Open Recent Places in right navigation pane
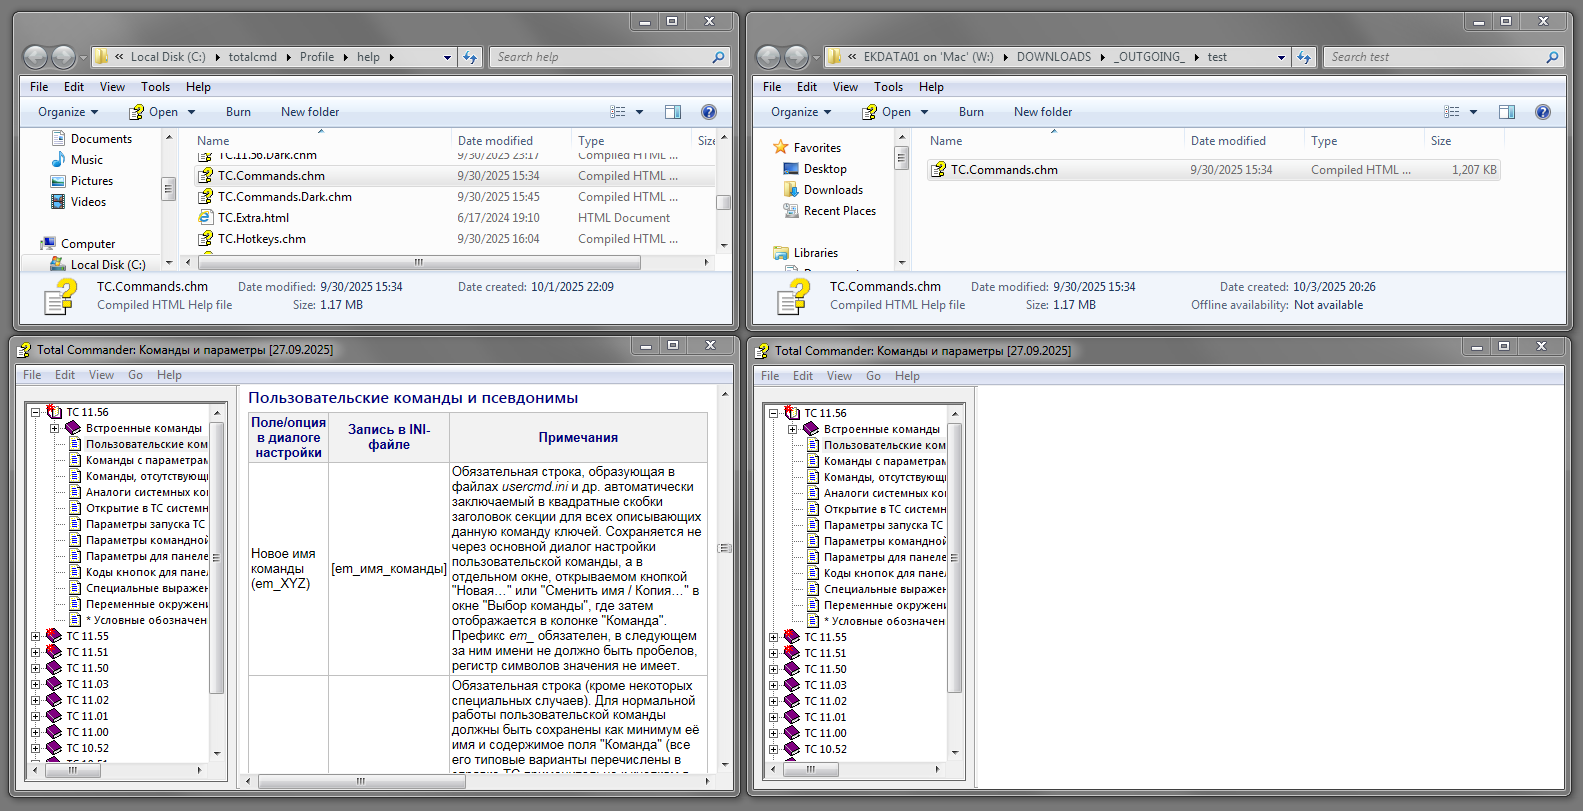Image resolution: width=1583 pixels, height=811 pixels. tap(839, 211)
